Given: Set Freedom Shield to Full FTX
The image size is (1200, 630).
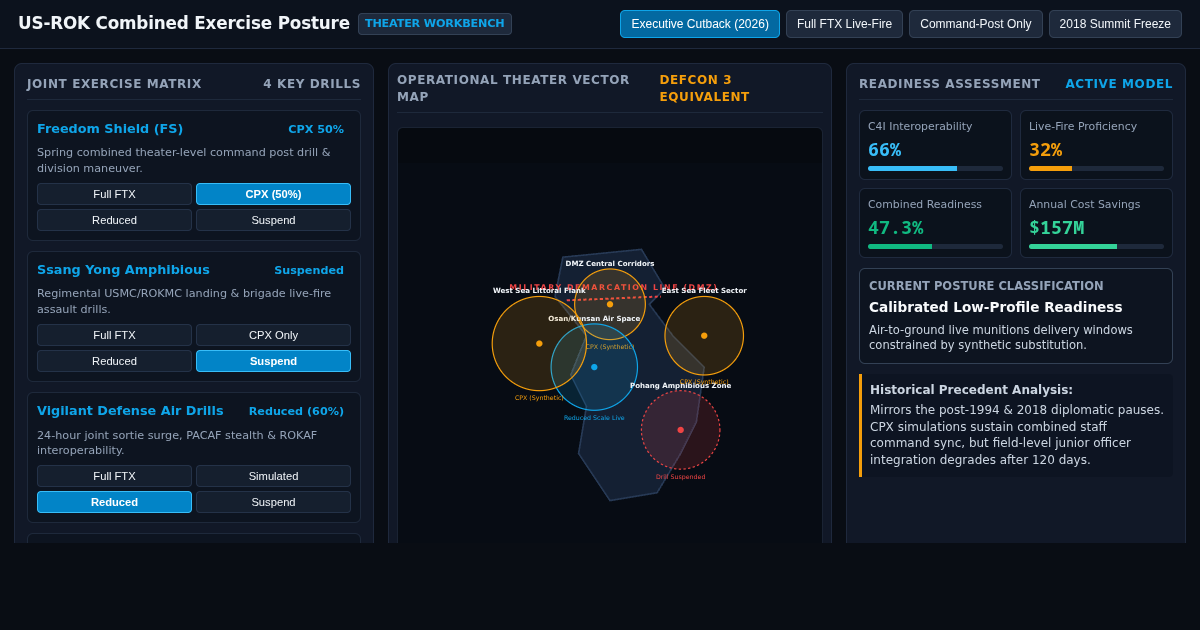Looking at the screenshot, I should point(114,194).
